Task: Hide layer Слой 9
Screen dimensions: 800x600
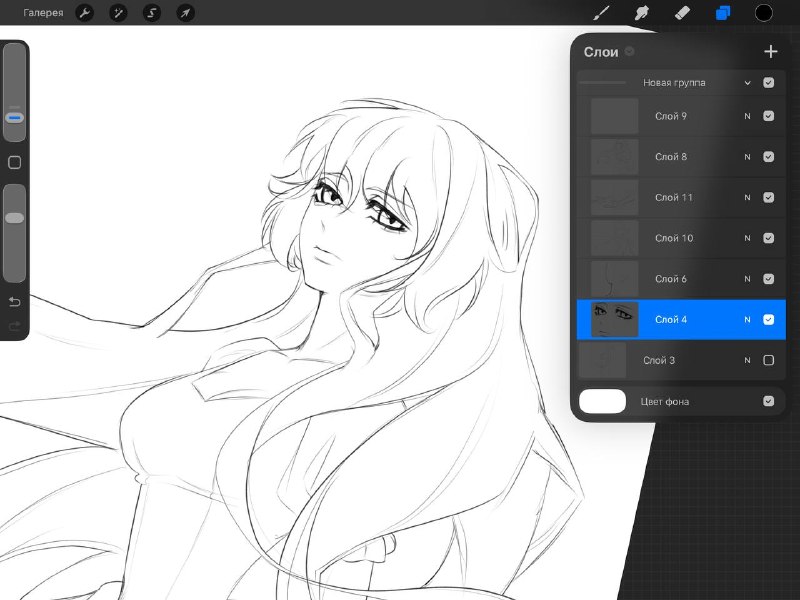Action: tap(768, 116)
